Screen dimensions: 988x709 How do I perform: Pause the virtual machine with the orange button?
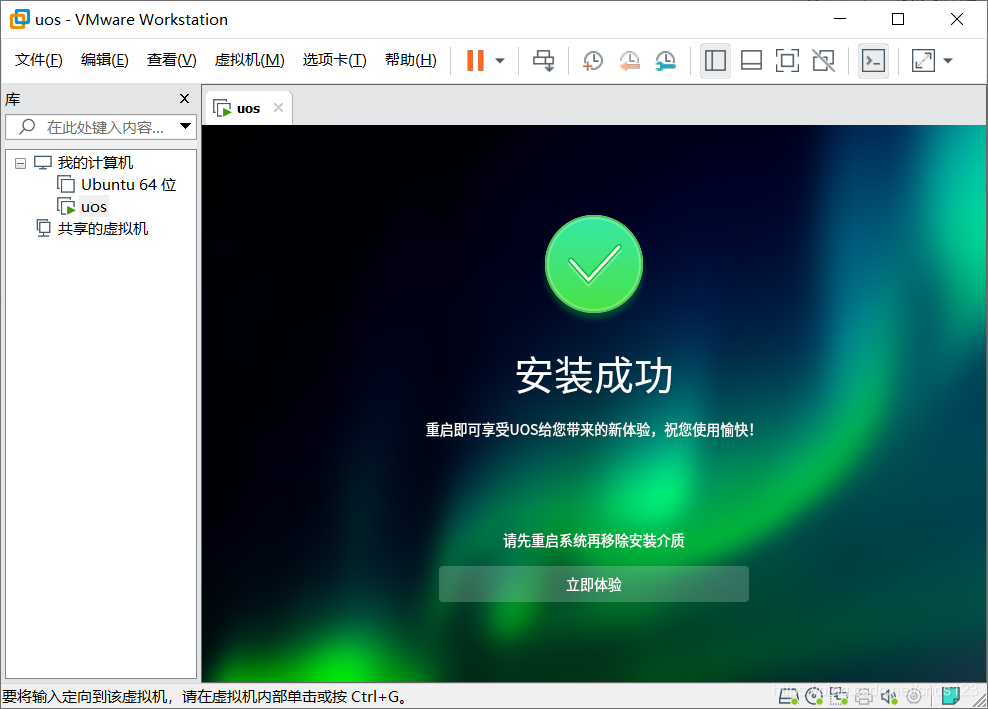tap(475, 61)
